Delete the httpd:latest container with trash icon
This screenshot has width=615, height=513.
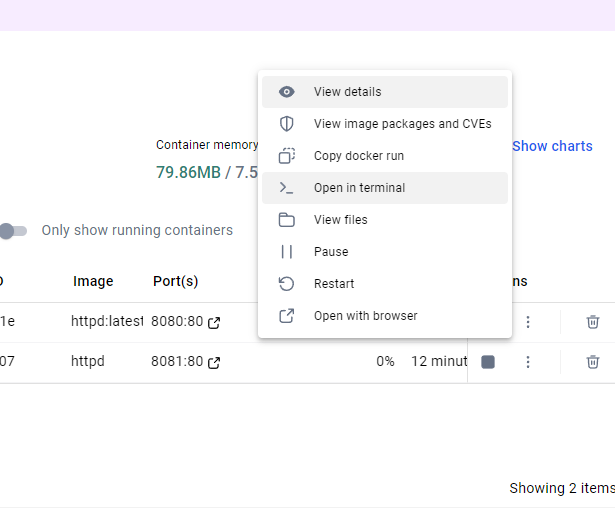[593, 322]
